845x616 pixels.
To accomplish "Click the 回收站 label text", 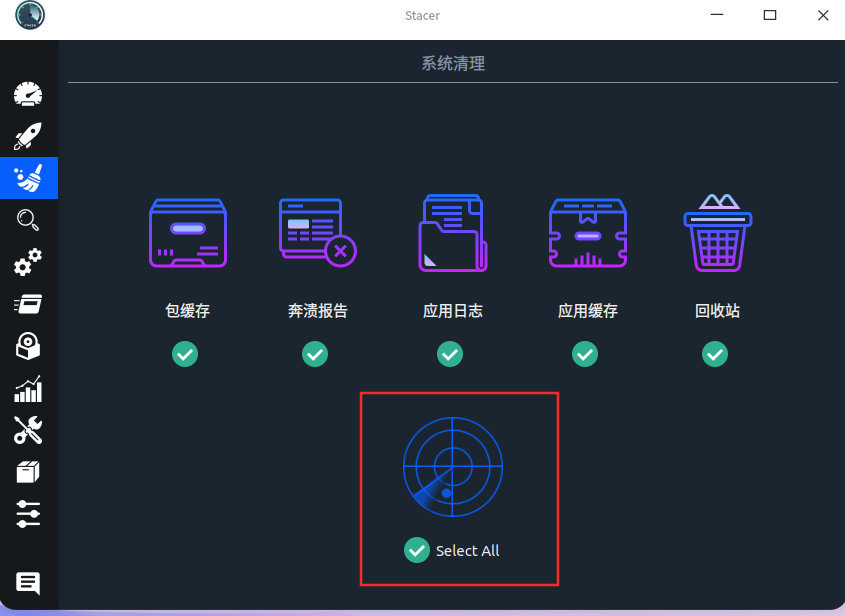I will tap(718, 311).
